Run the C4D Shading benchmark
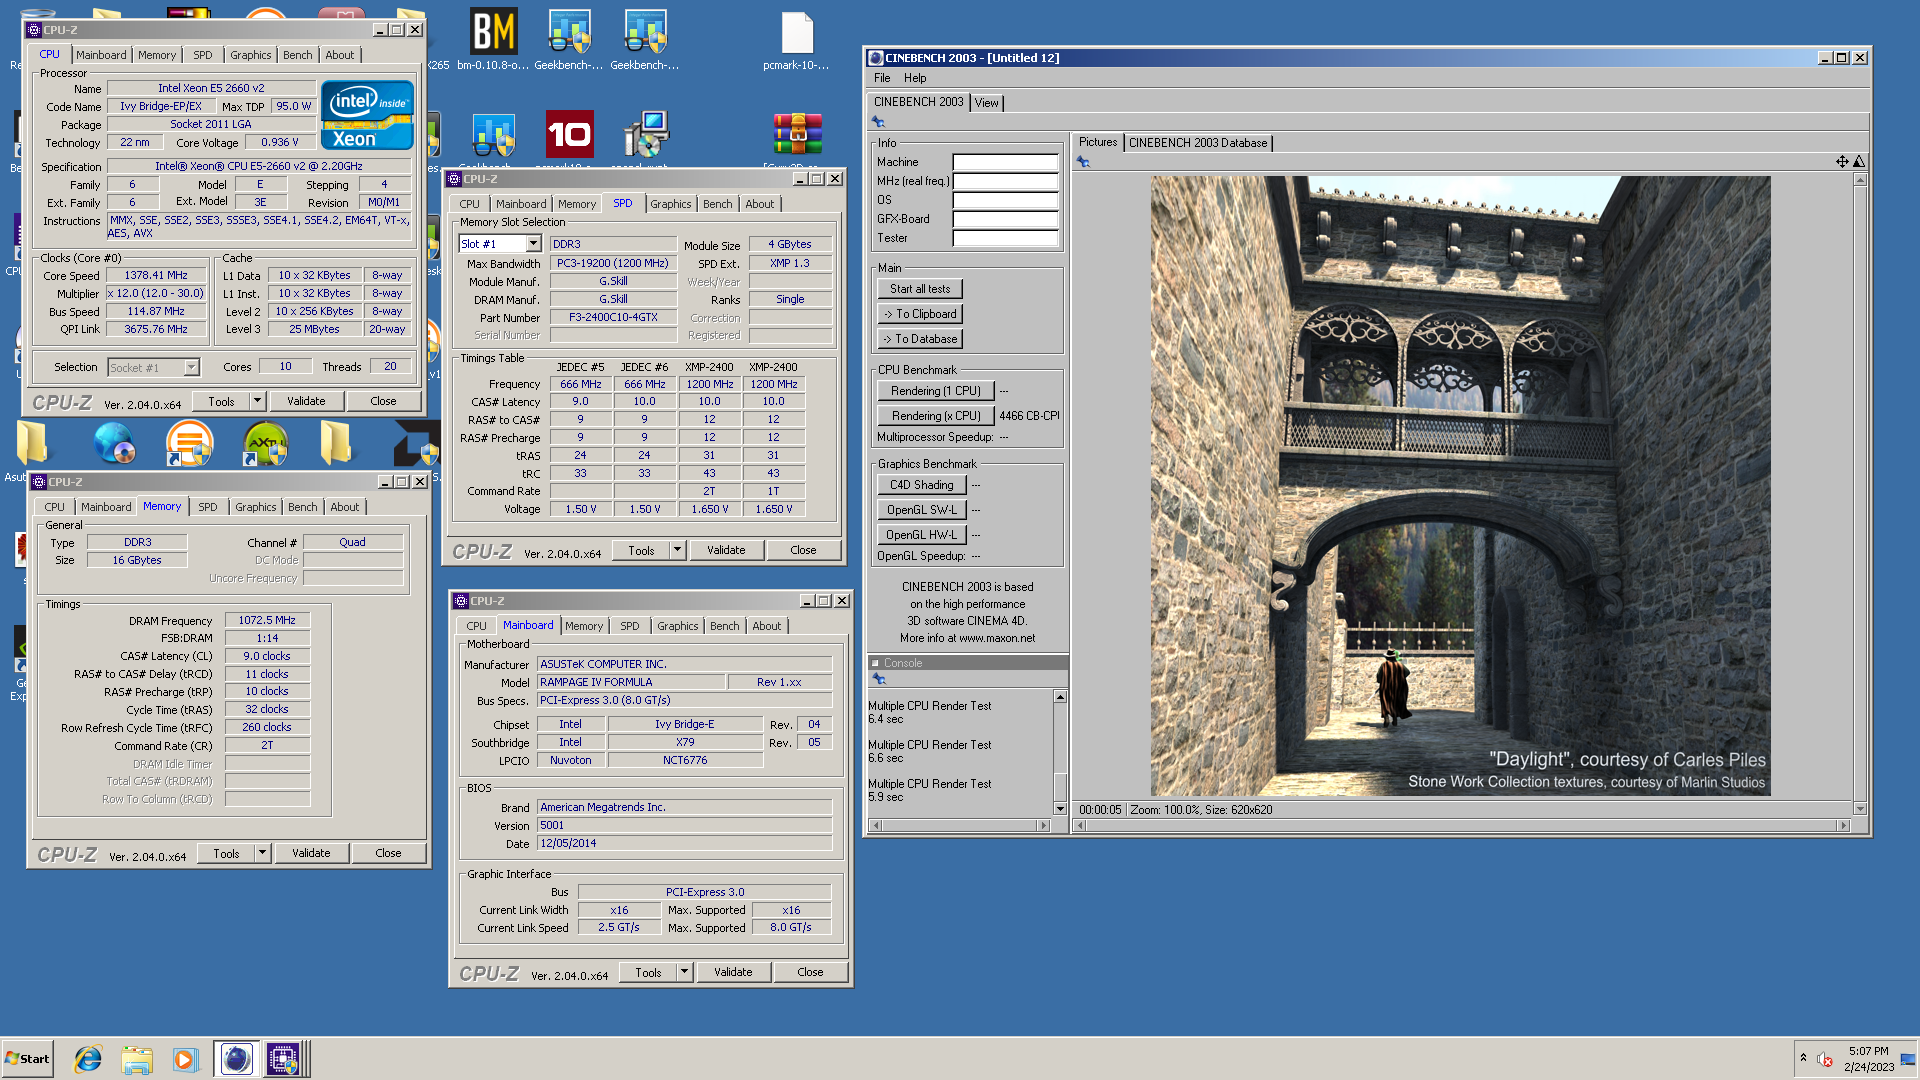1920x1080 pixels. tap(922, 485)
